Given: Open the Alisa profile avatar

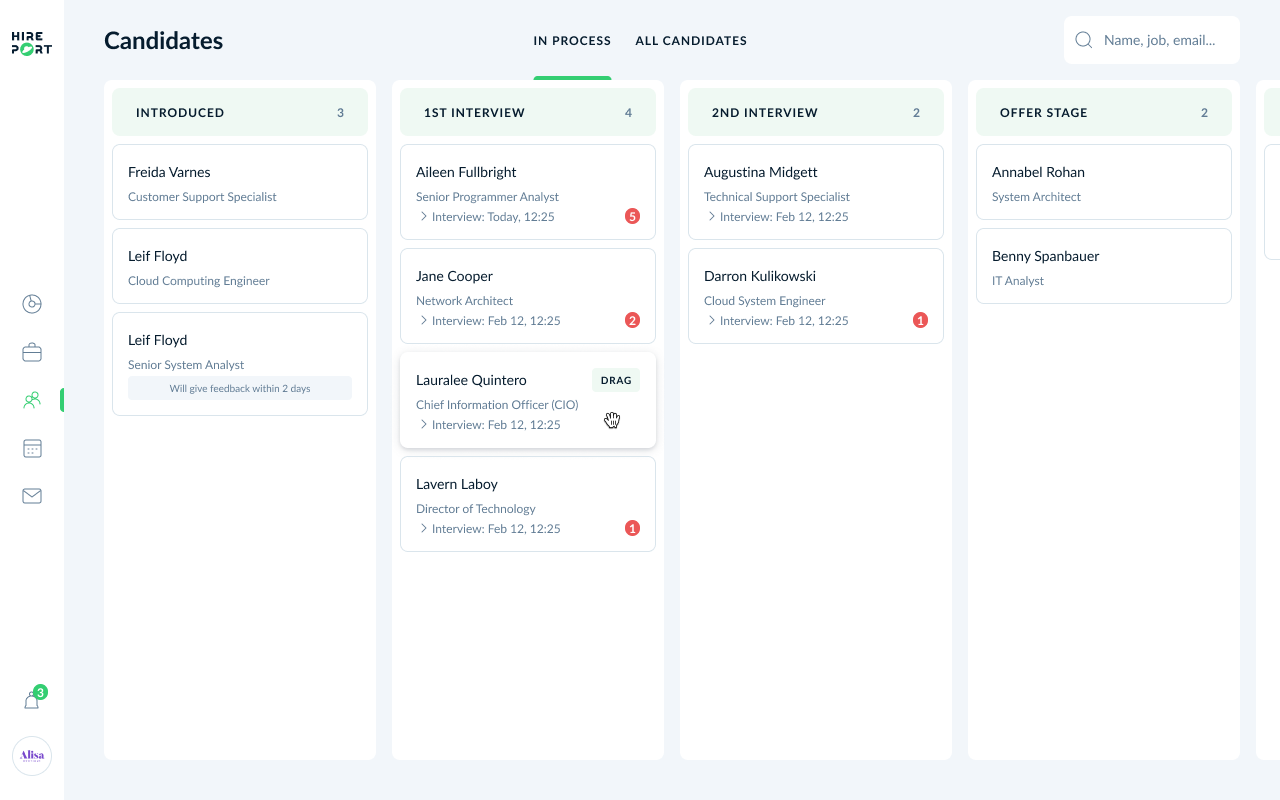Looking at the screenshot, I should 31,756.
